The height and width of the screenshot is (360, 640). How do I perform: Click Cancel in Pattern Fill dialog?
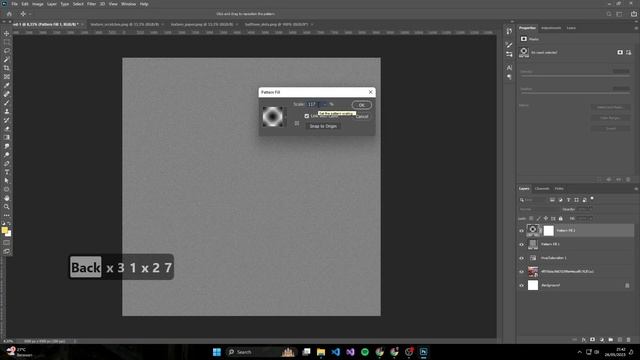(362, 117)
